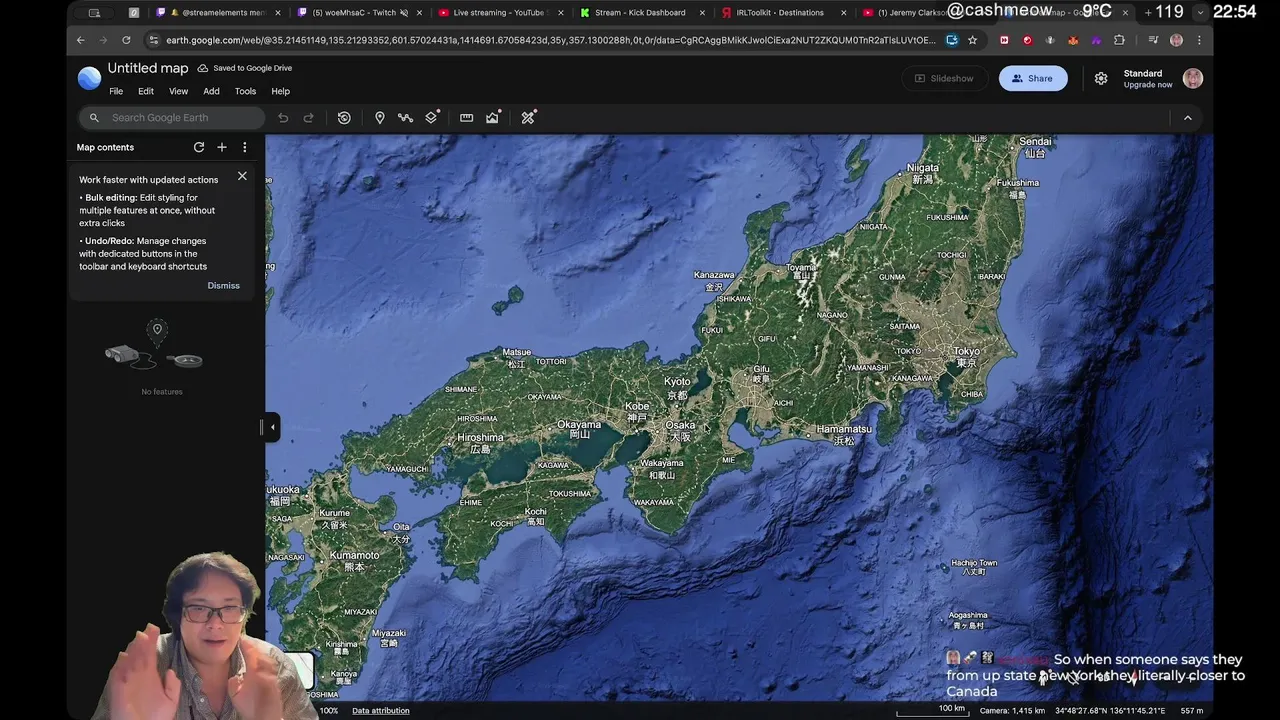Click the browser address bar URL
This screenshot has width=1280, height=720.
click(551, 40)
